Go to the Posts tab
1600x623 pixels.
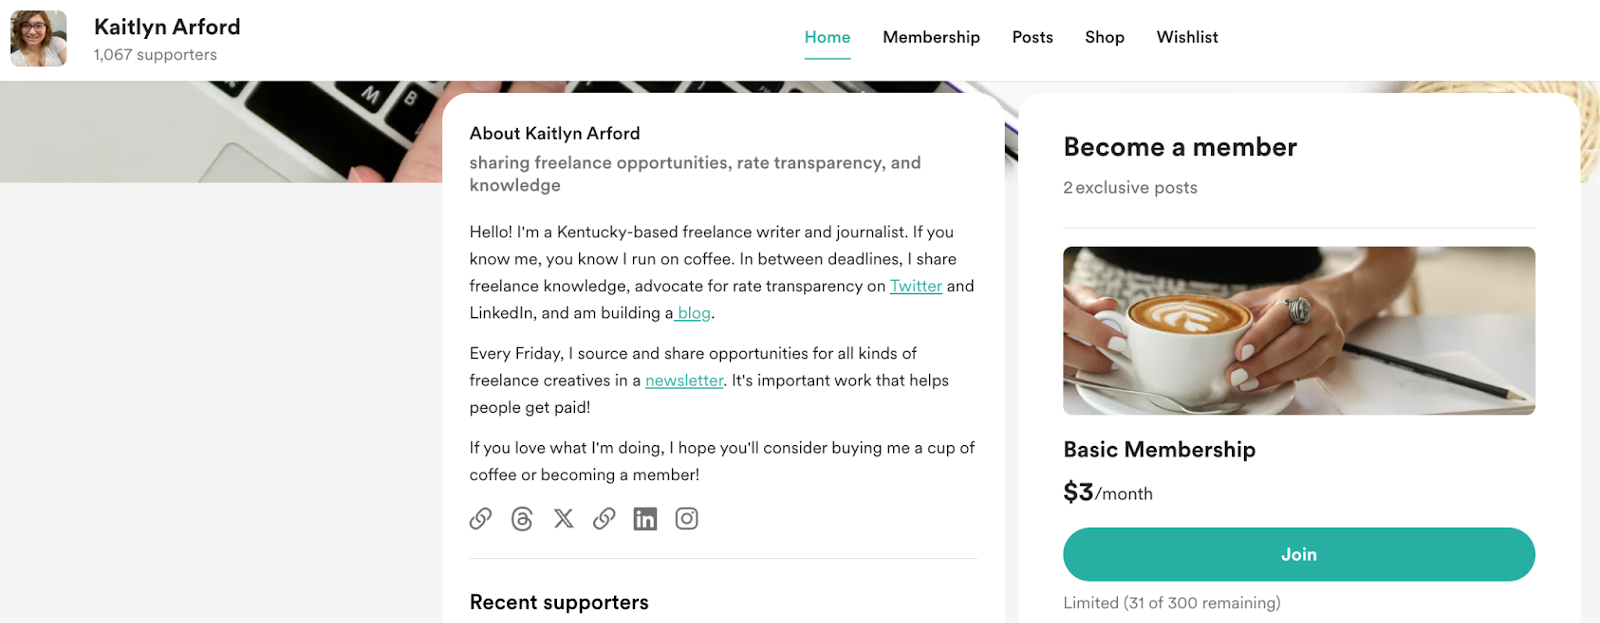tap(1032, 37)
